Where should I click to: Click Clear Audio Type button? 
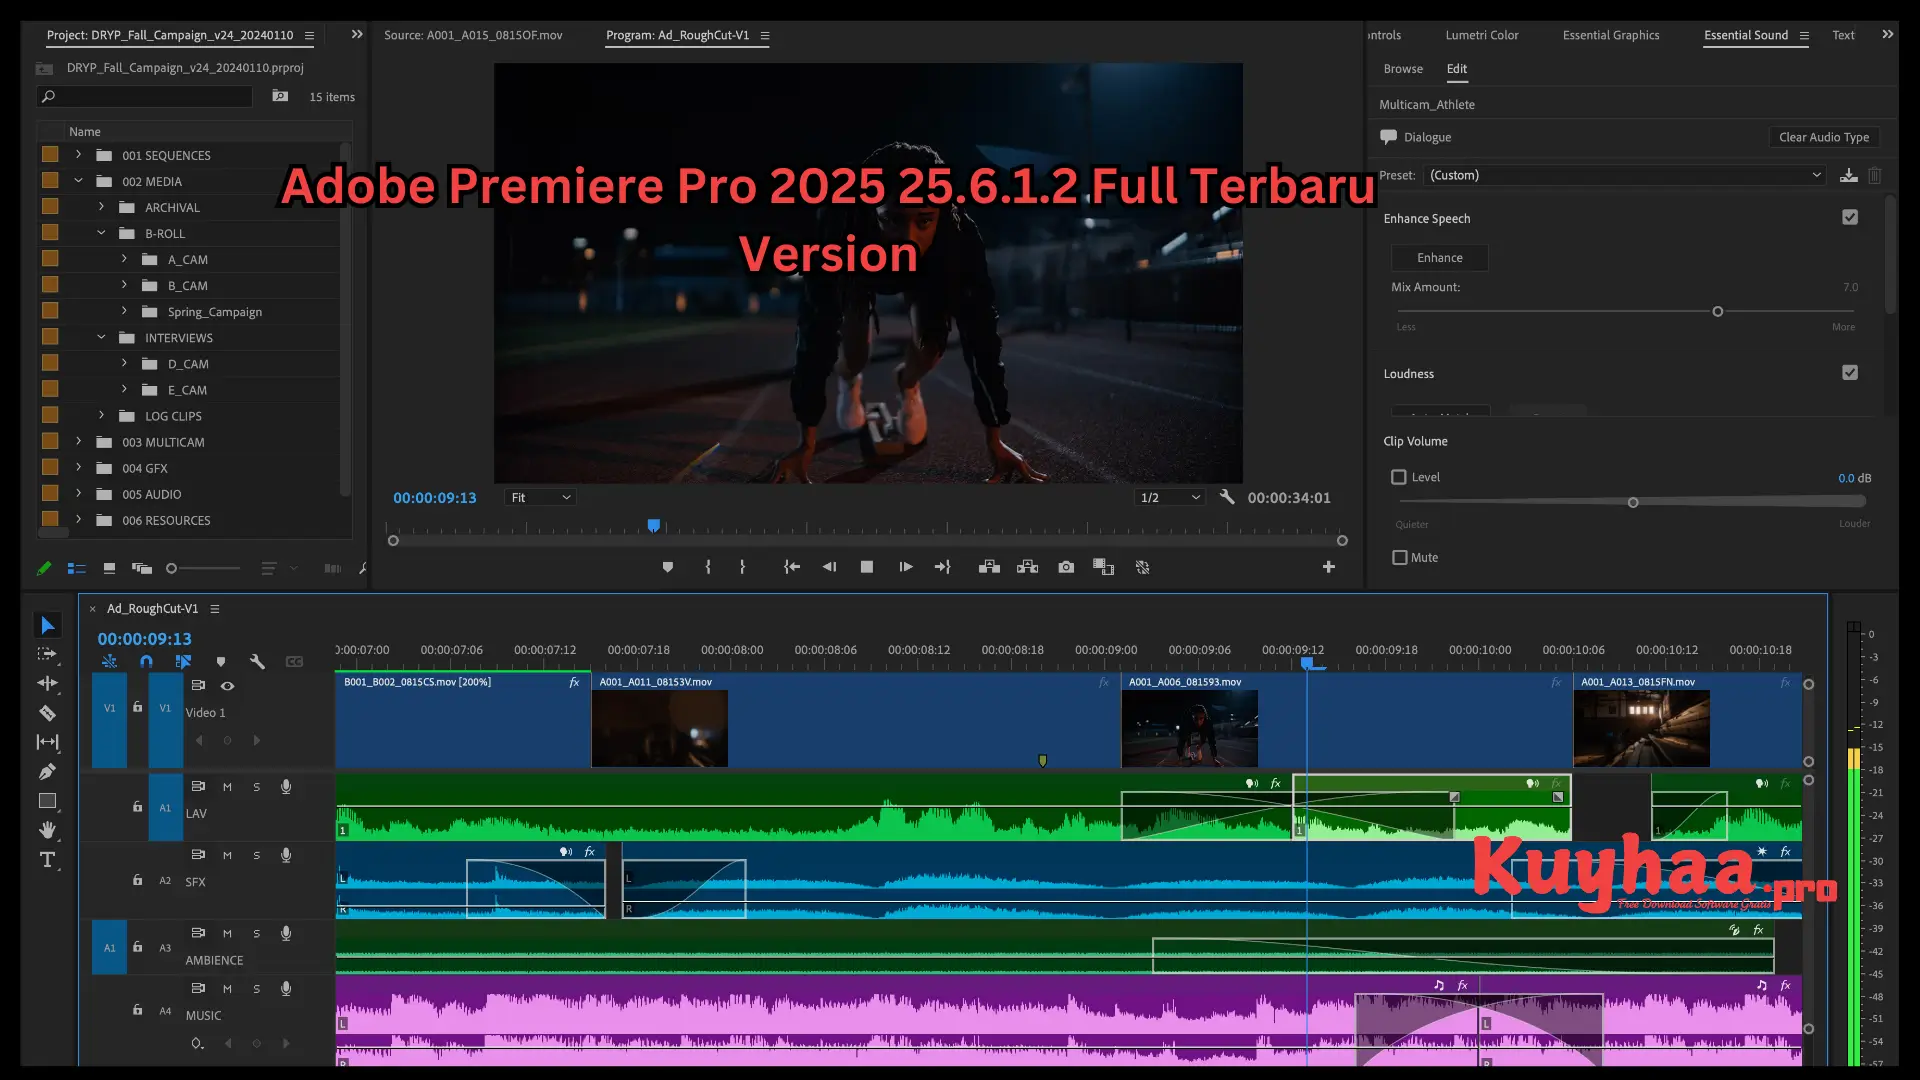click(1824, 137)
